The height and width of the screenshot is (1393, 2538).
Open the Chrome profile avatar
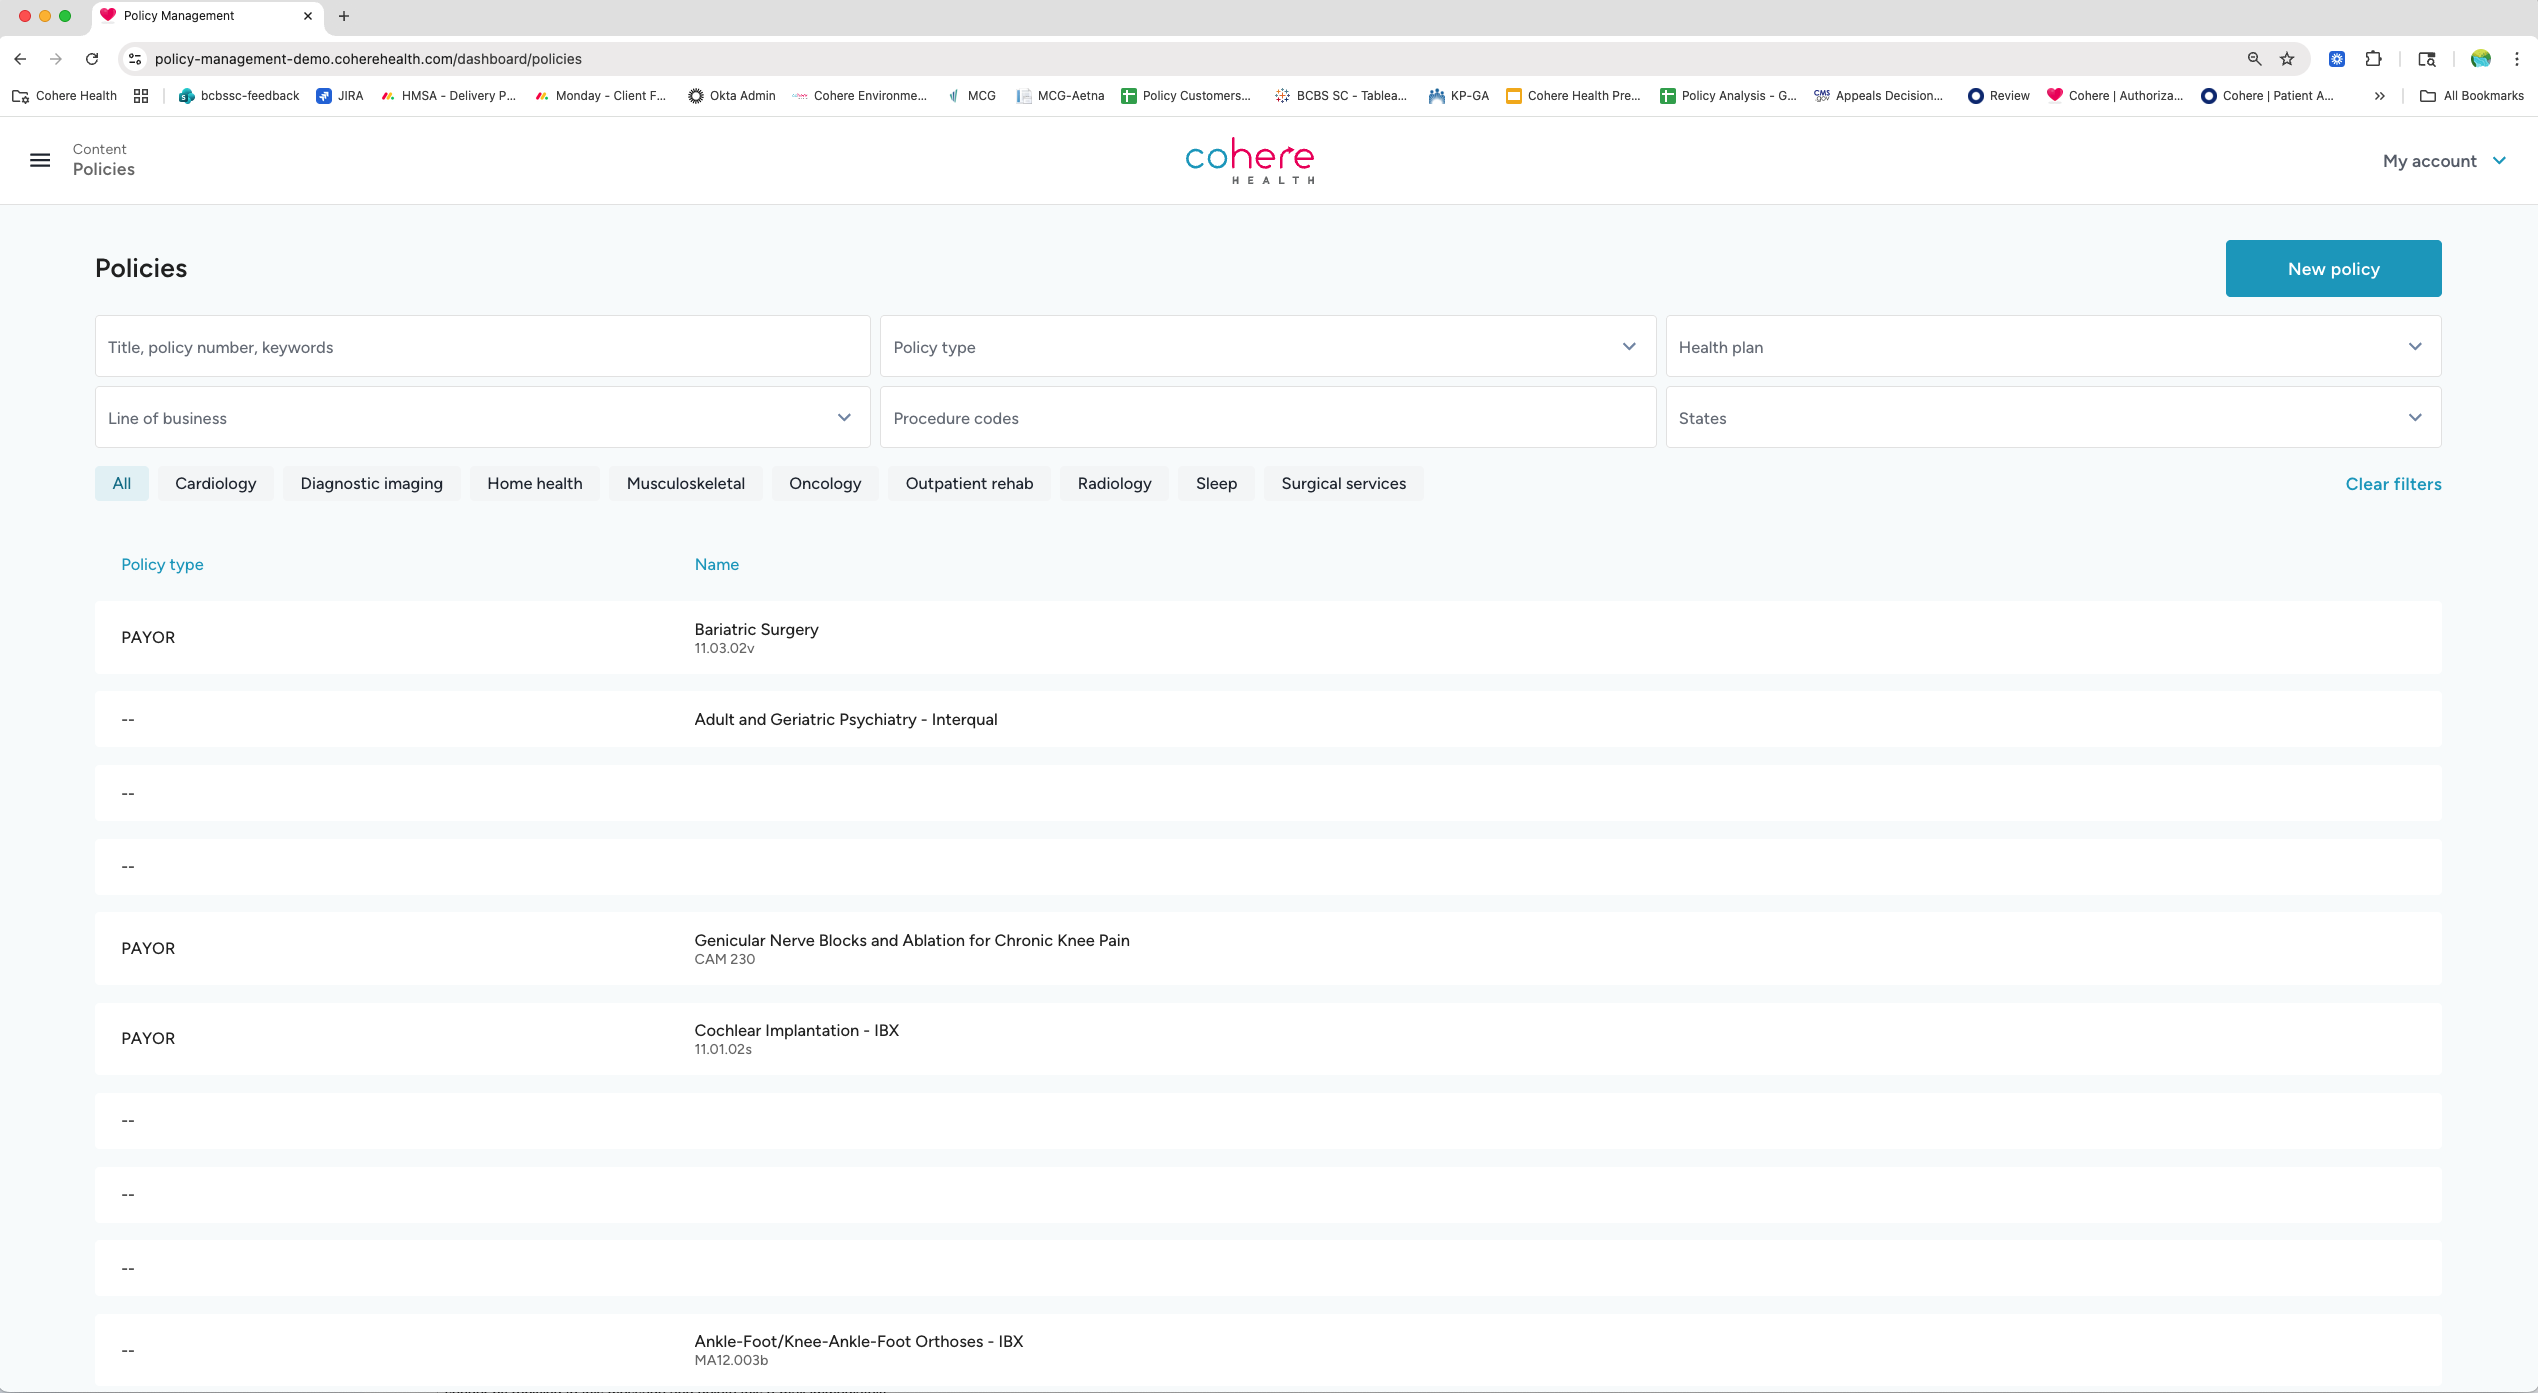(2481, 59)
